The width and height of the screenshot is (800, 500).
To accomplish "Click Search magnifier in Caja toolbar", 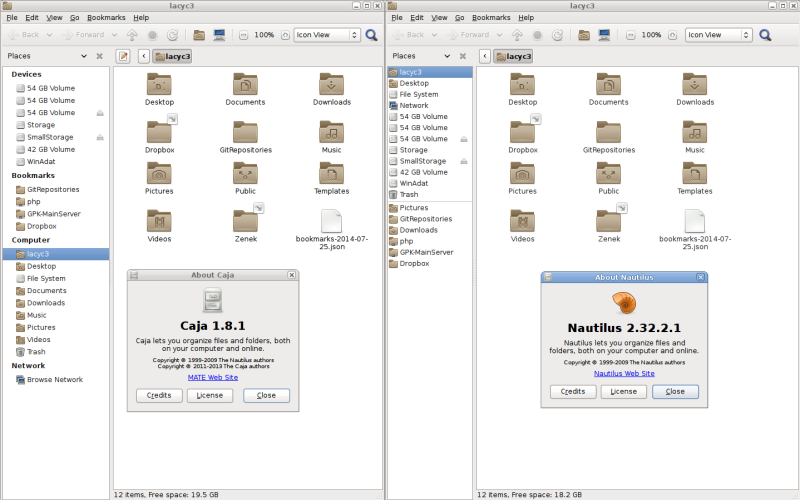I will 371,35.
